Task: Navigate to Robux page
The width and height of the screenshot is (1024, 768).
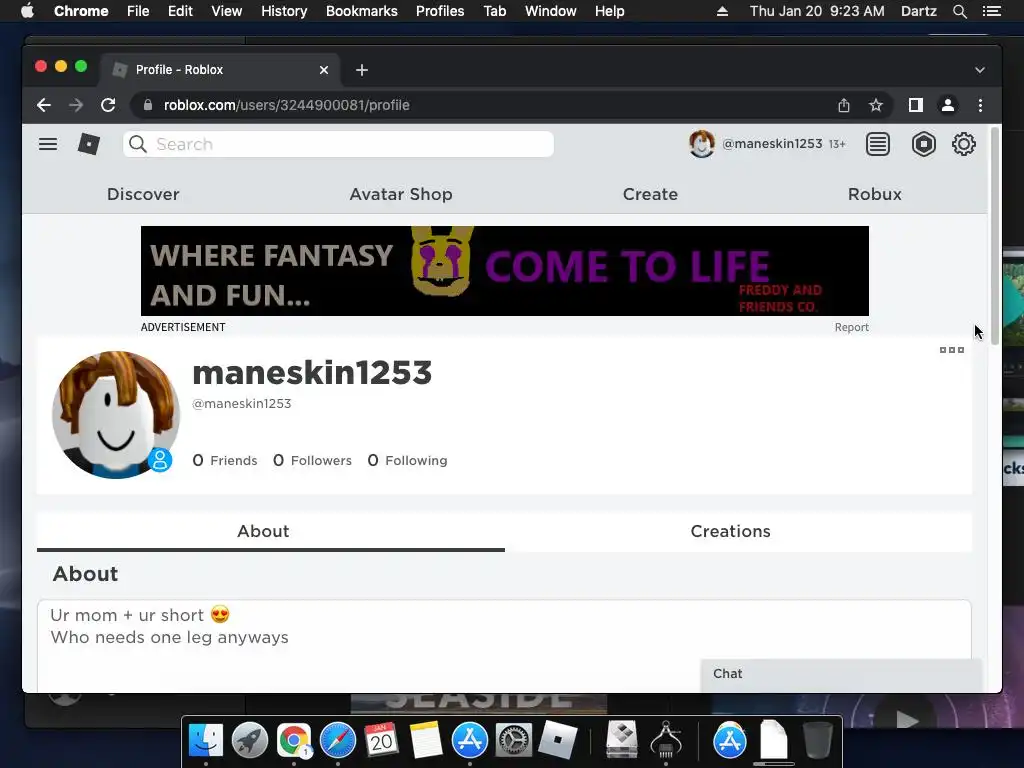Action: tap(874, 194)
